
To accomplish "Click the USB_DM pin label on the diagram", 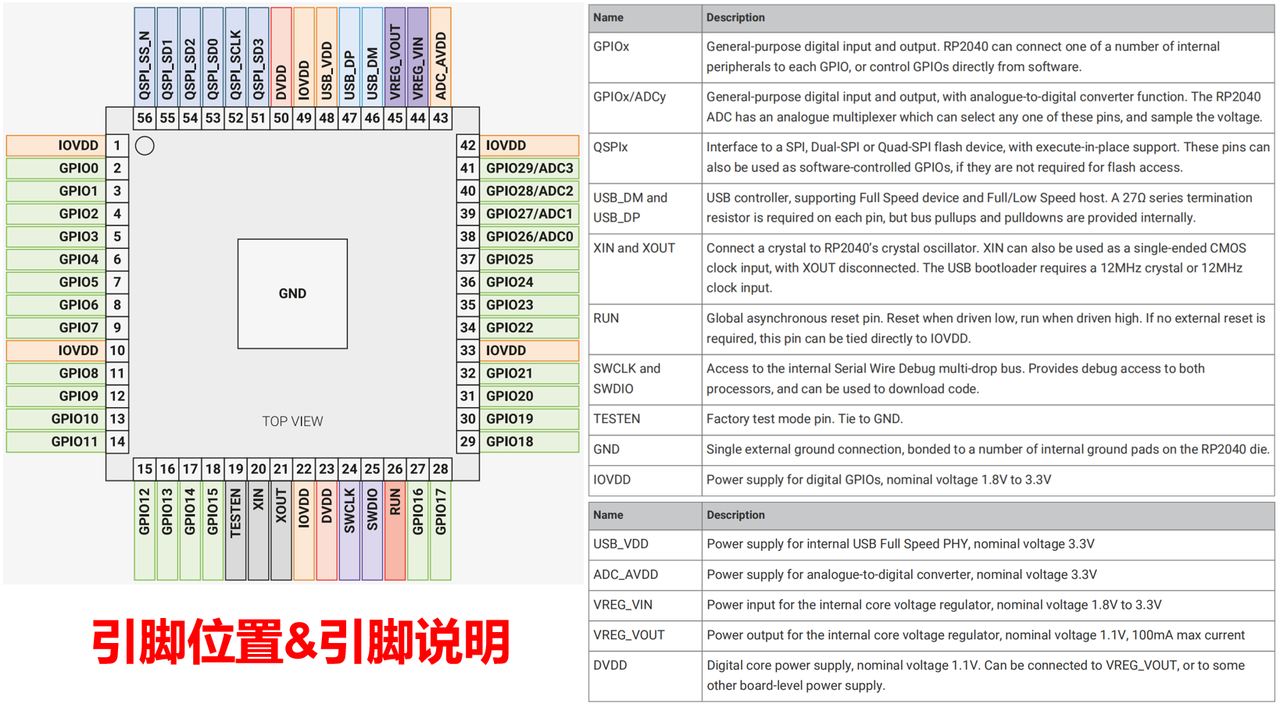I will click(x=373, y=56).
